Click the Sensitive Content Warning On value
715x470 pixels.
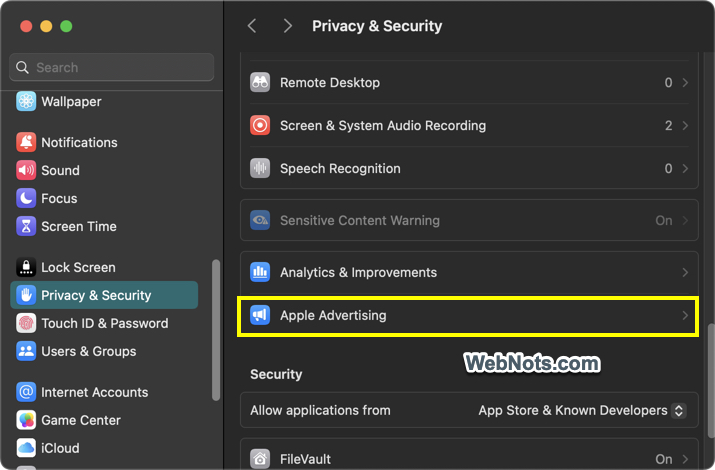point(663,220)
